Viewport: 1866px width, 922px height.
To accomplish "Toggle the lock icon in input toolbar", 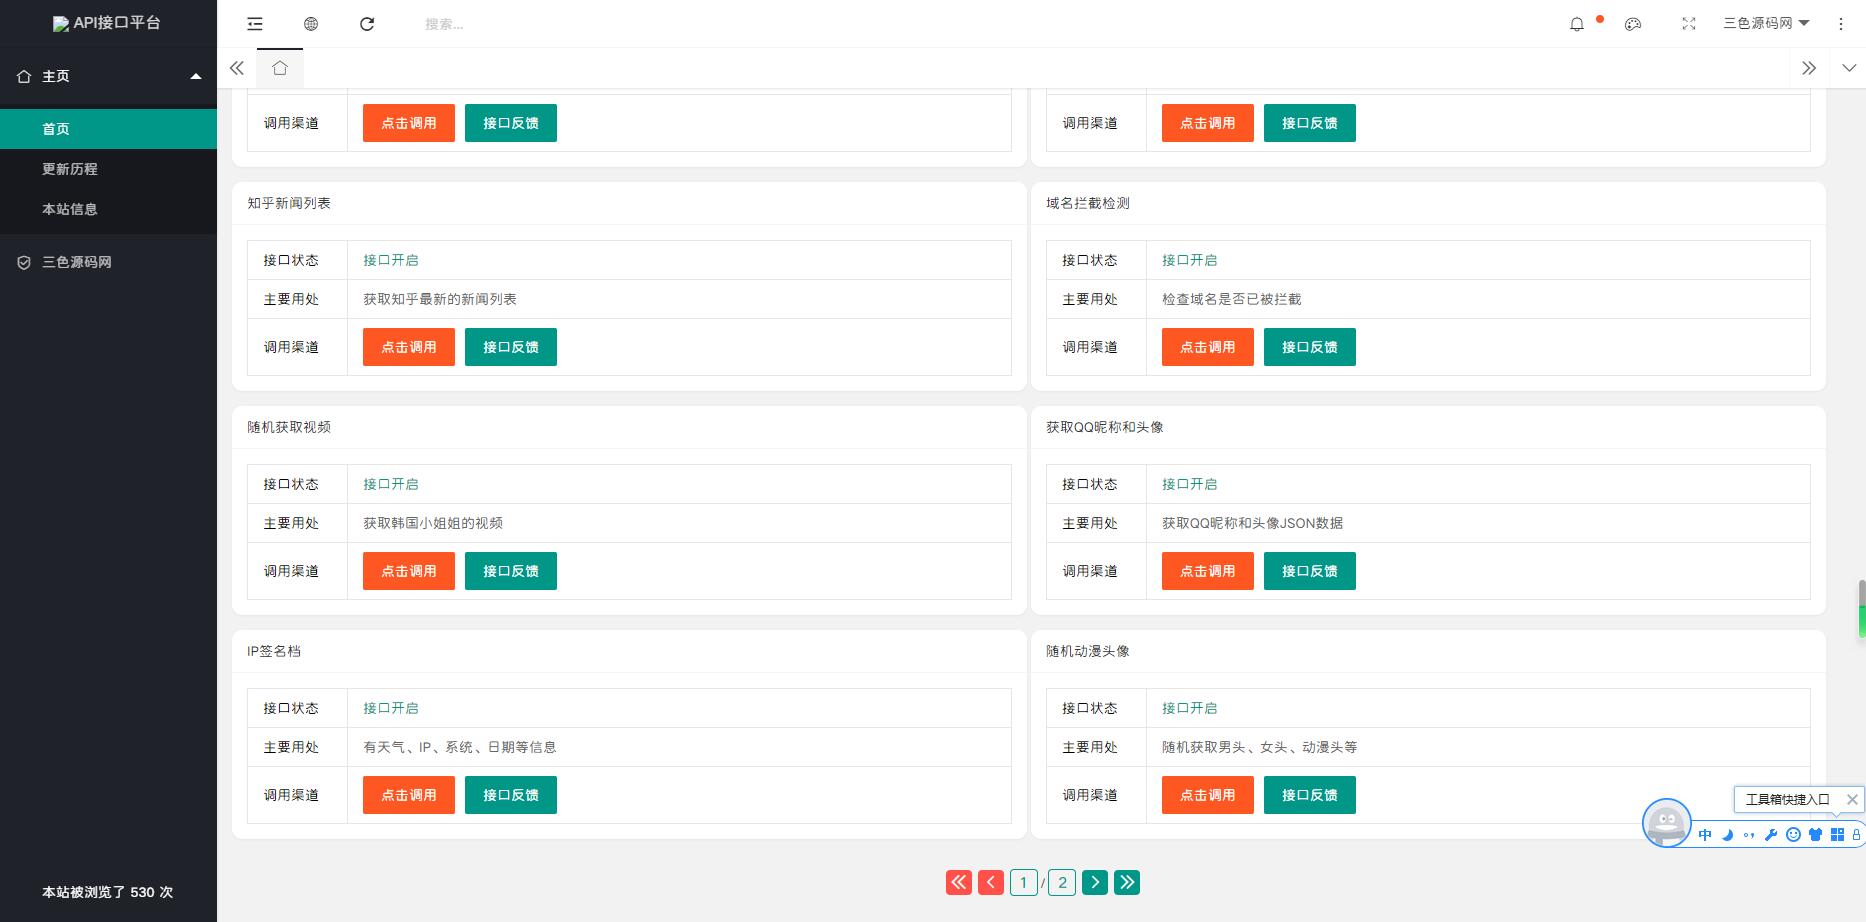I will 1857,836.
